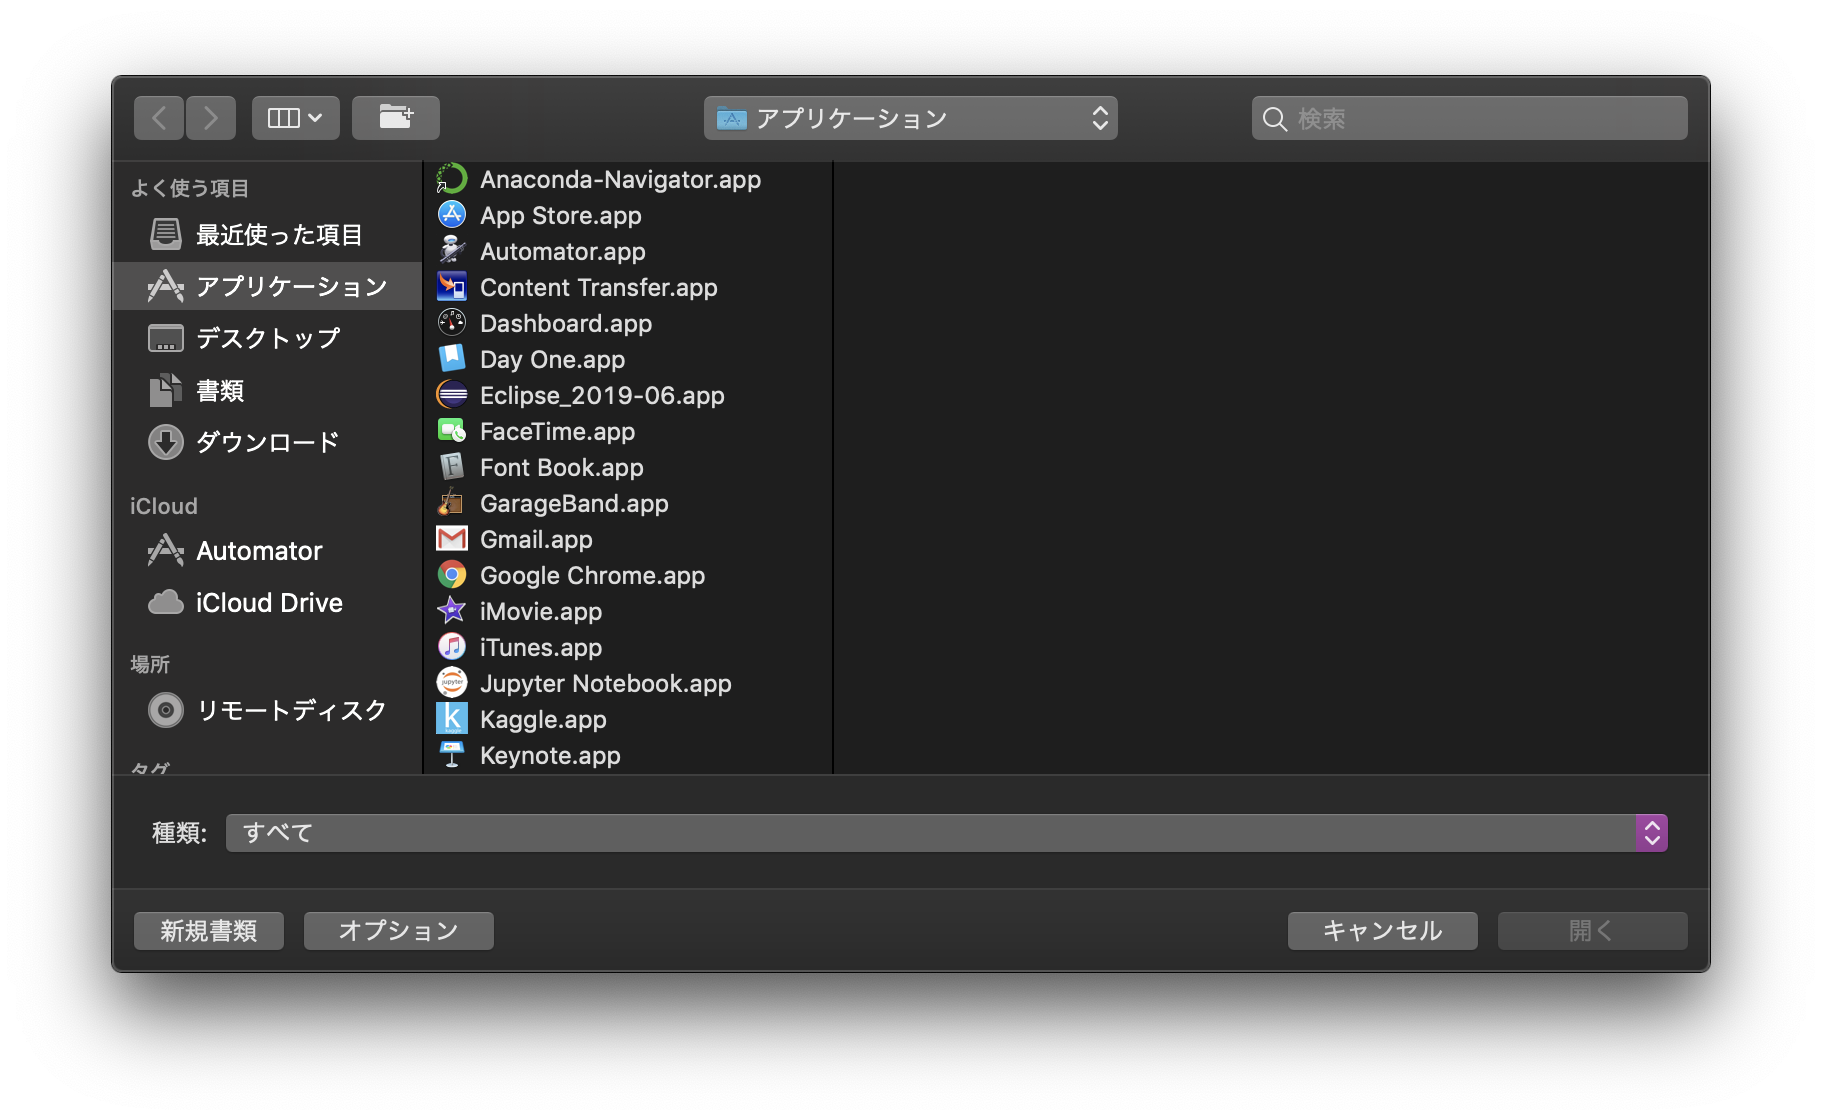Click the search magnifier icon
This screenshot has height=1120, width=1822.
1275,119
